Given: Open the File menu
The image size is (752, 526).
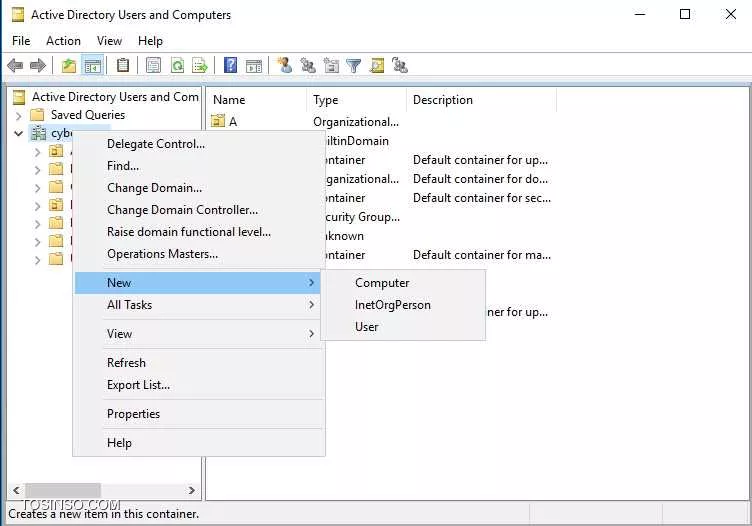Looking at the screenshot, I should coord(21,41).
